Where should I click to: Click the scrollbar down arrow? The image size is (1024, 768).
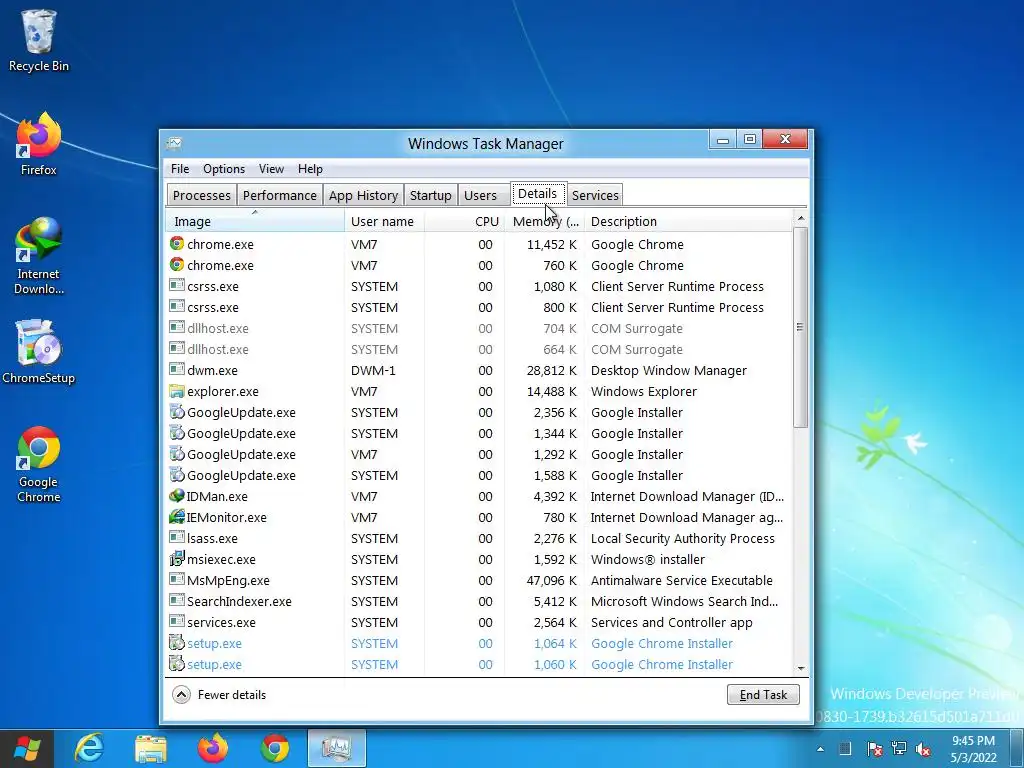click(801, 668)
